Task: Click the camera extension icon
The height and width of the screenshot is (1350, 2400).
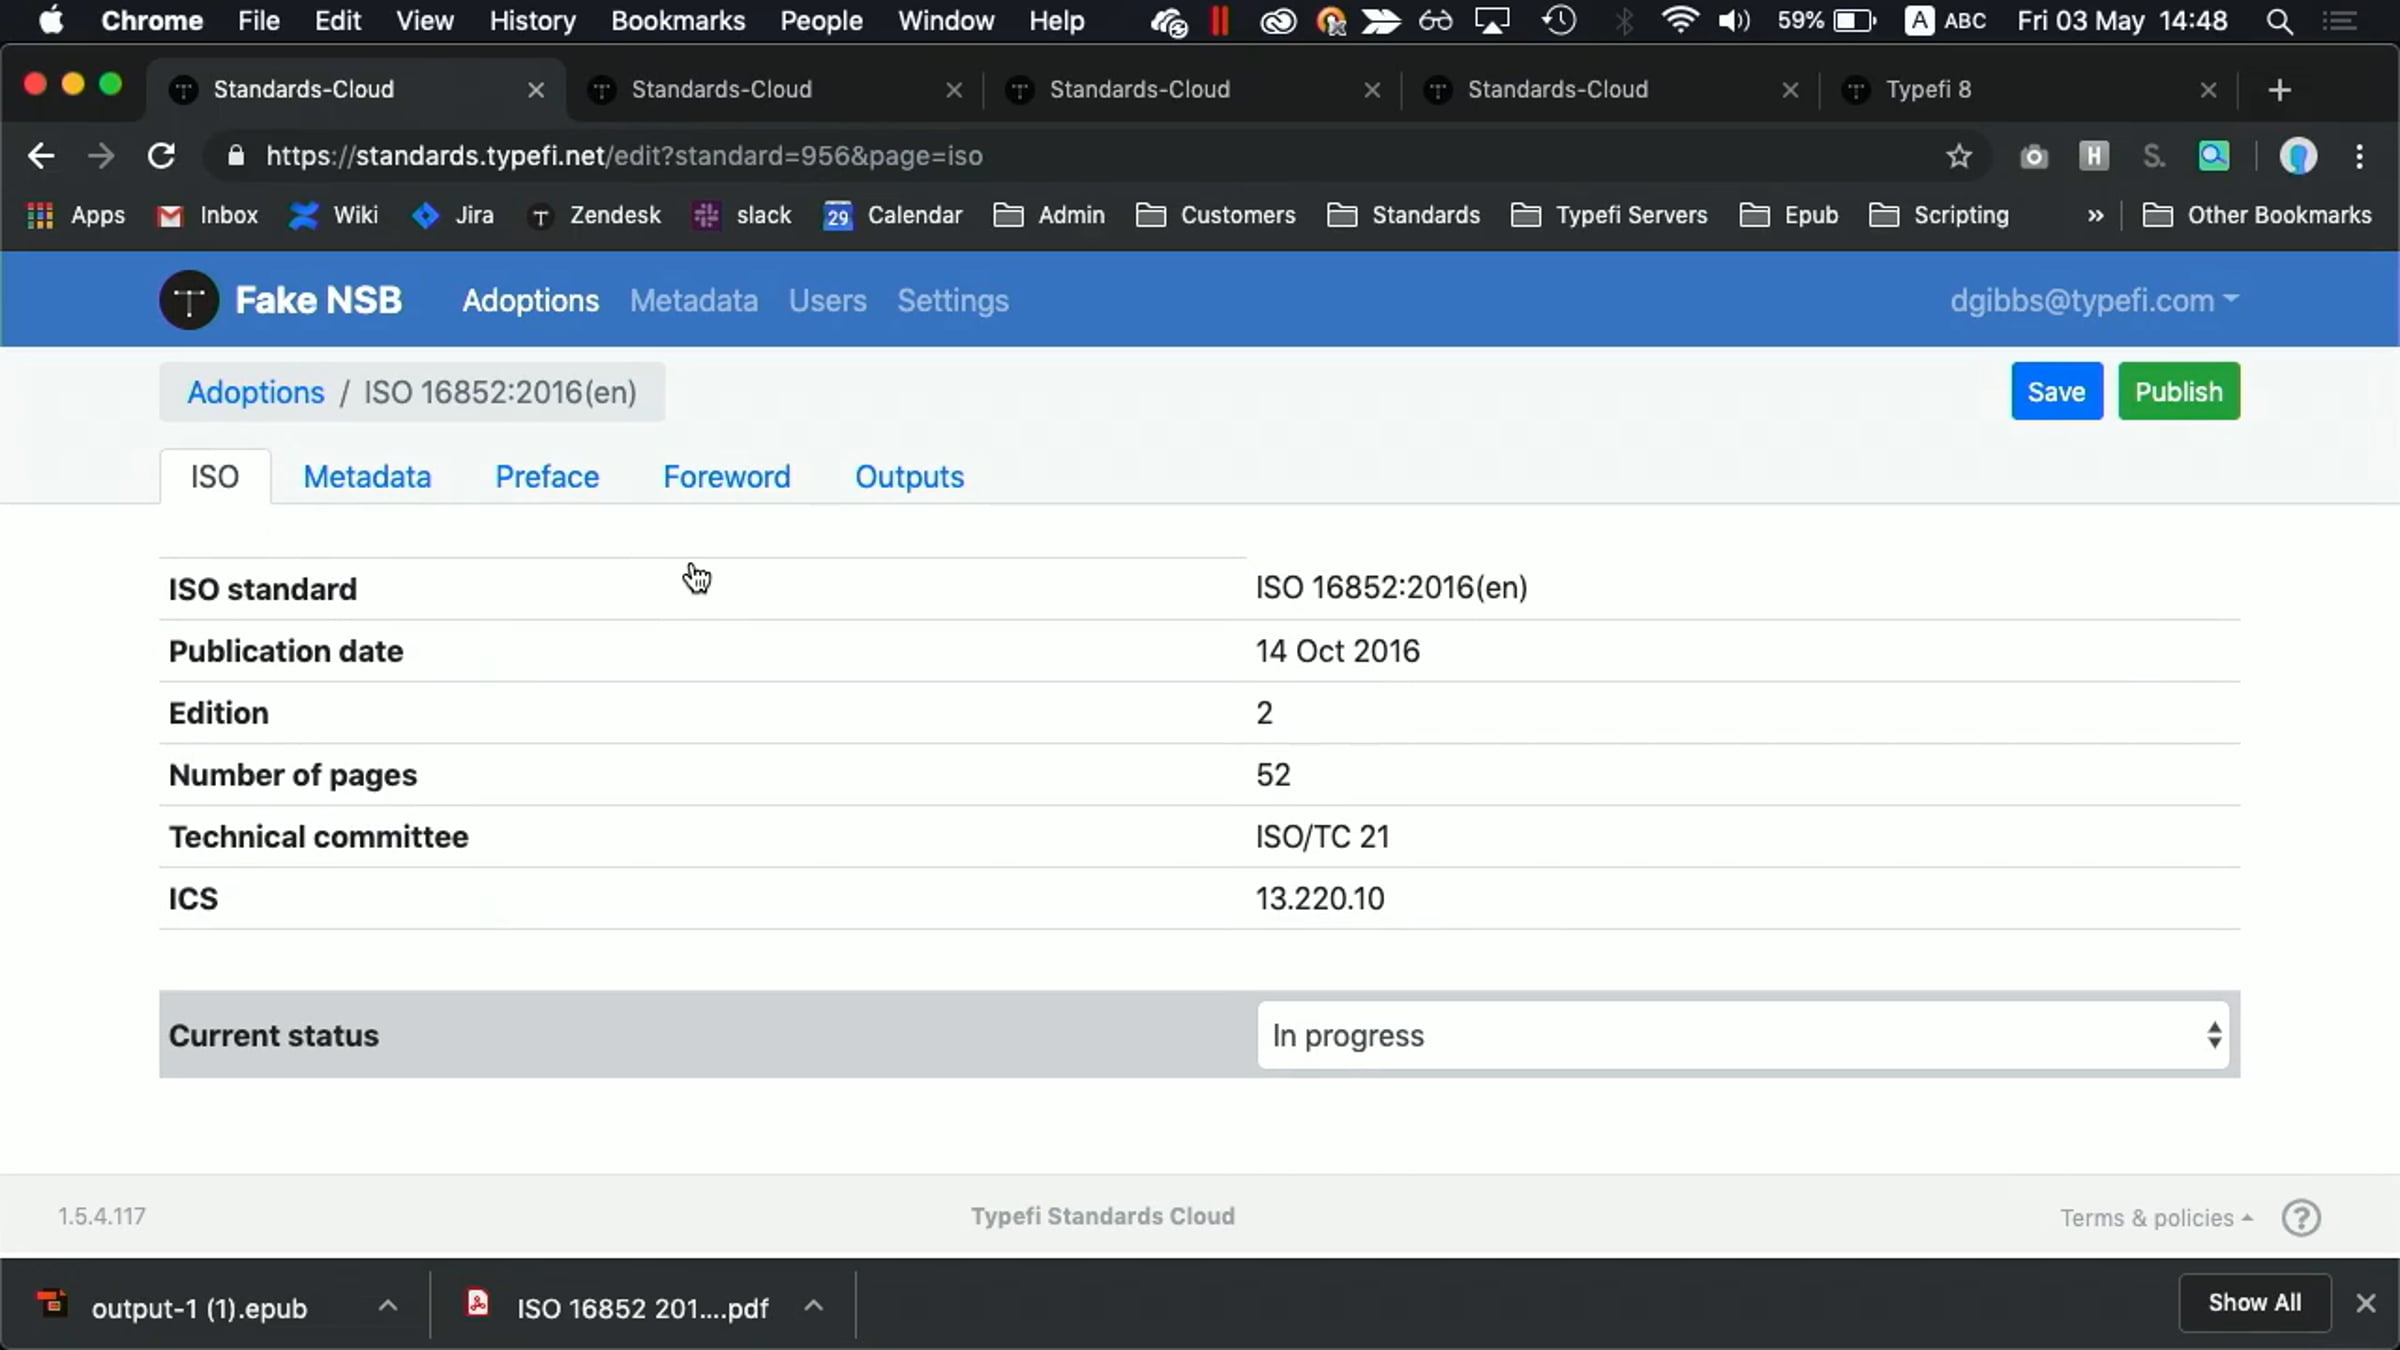Action: [2033, 157]
